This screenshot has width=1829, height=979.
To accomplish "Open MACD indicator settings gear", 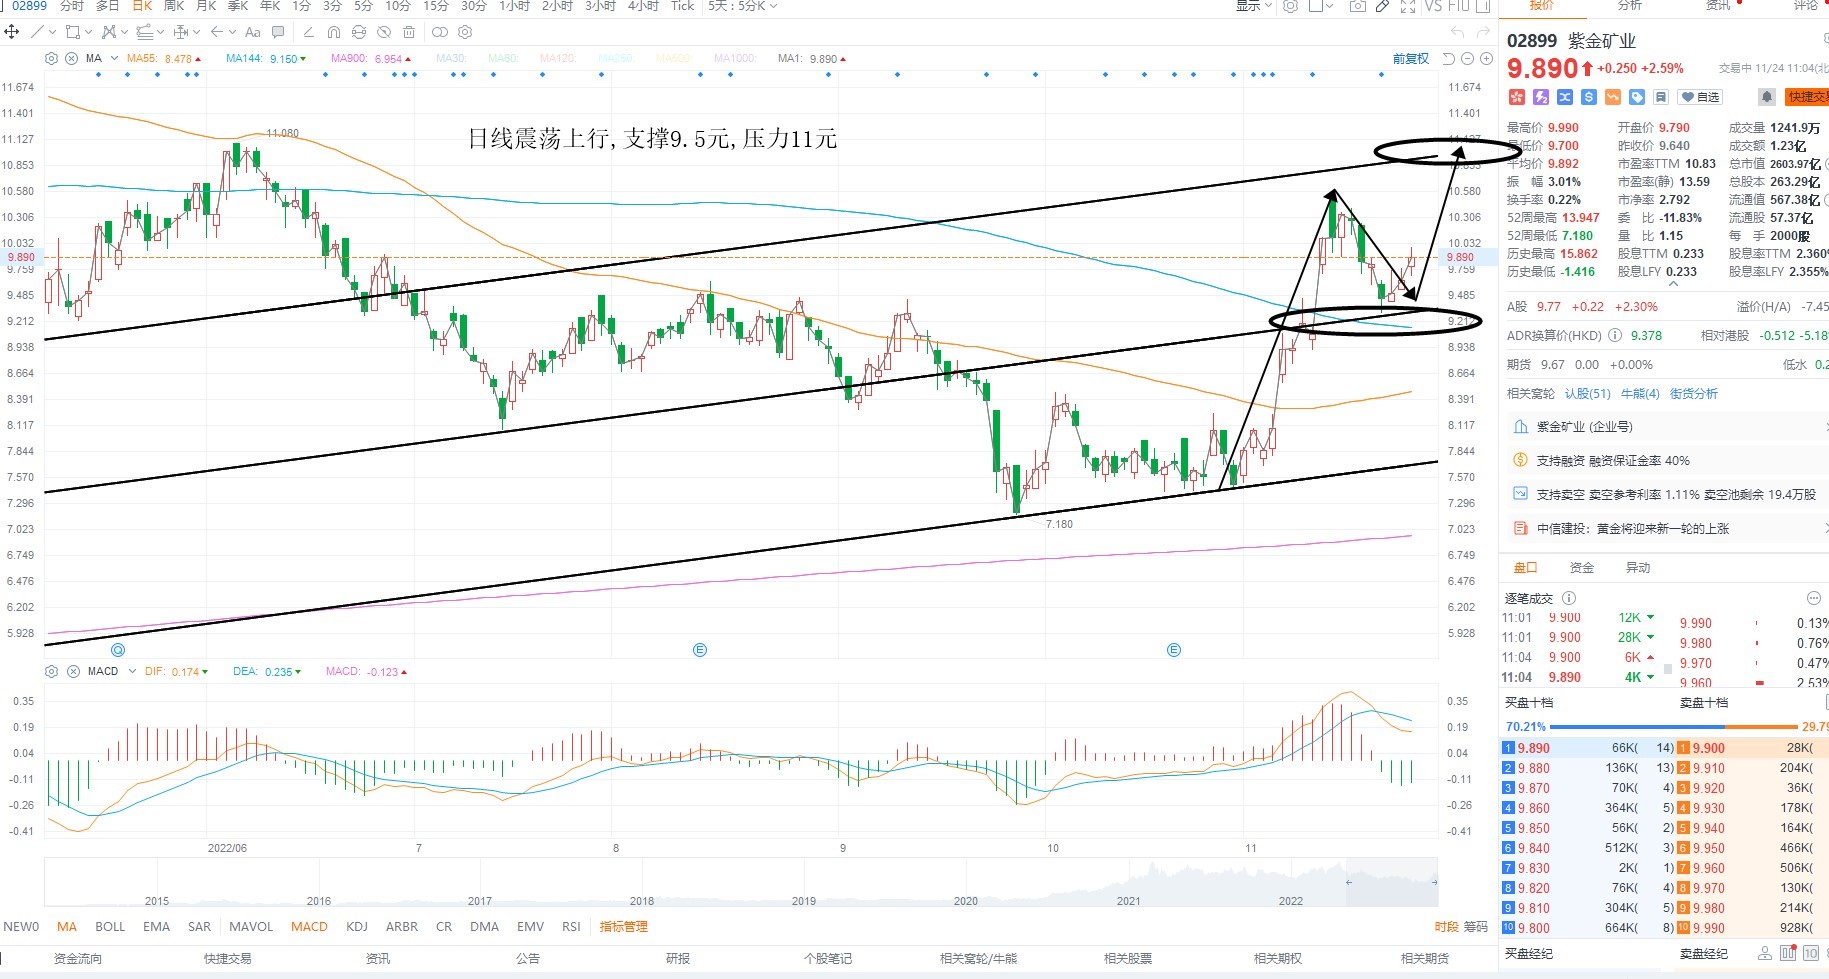I will (52, 671).
